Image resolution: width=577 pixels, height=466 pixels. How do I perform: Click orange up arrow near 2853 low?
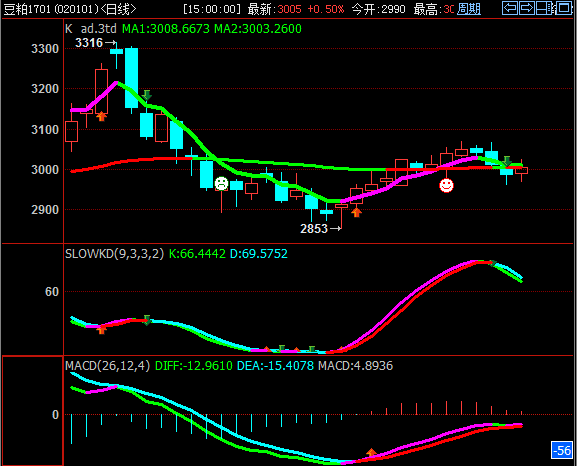point(356,212)
